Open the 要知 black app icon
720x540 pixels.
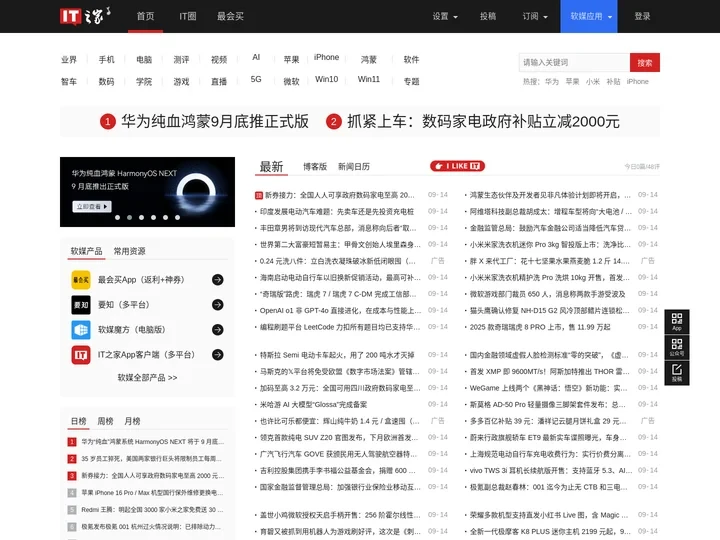pyautogui.click(x=81, y=304)
